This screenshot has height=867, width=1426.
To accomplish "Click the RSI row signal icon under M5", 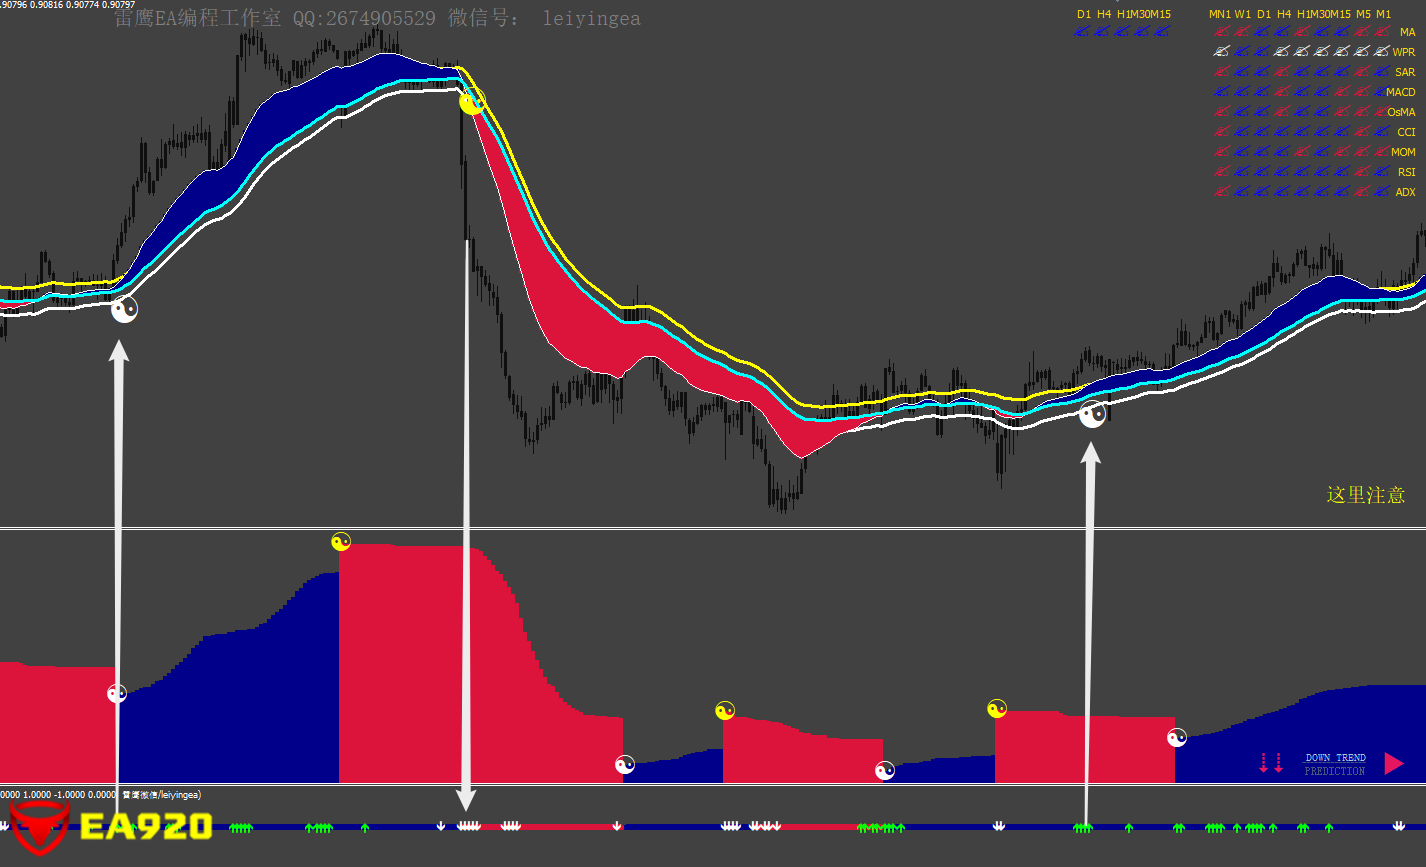I will 1362,172.
